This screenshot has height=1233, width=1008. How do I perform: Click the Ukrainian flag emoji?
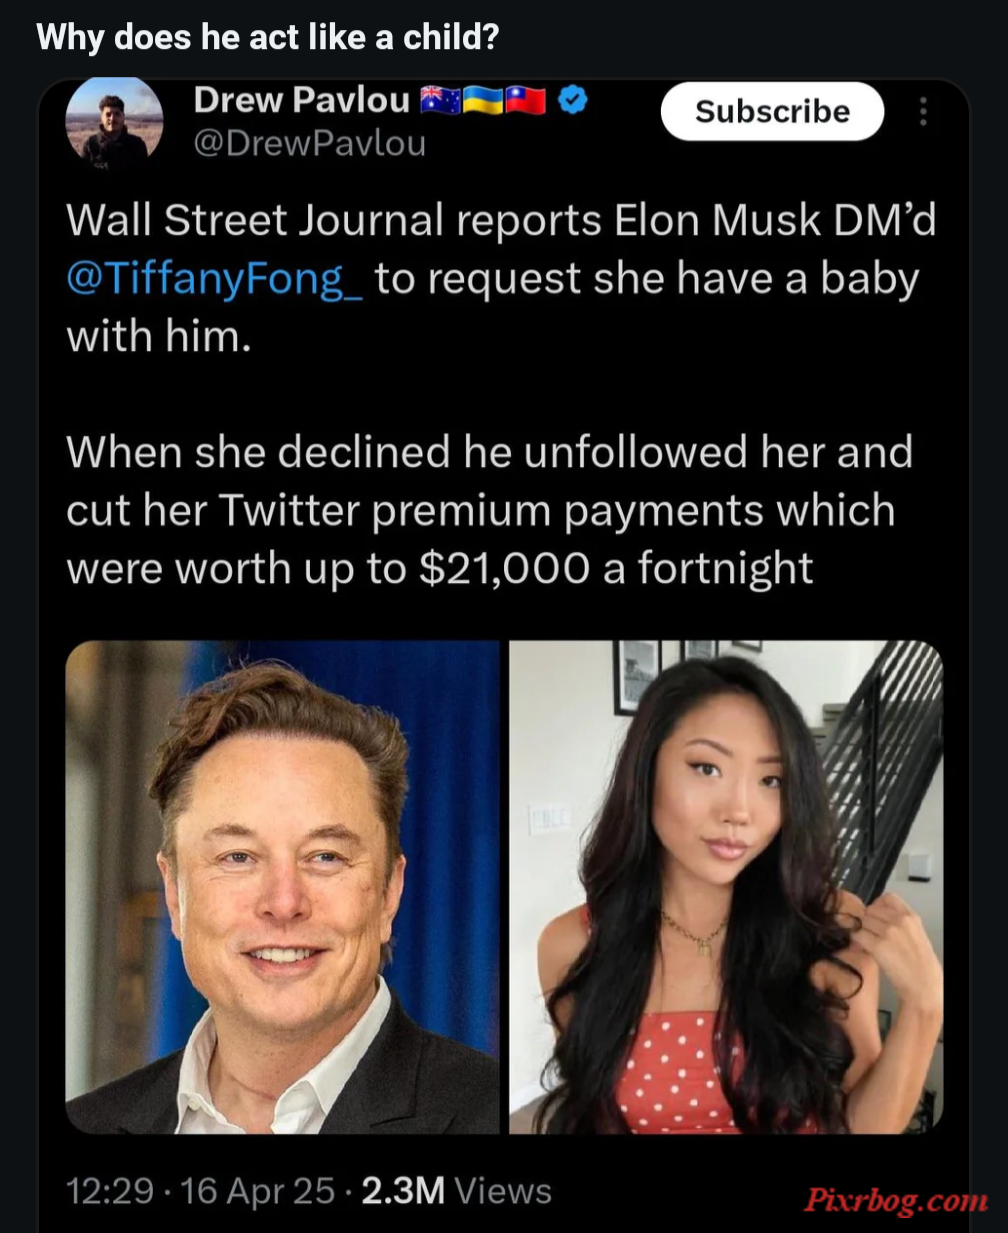click(481, 100)
